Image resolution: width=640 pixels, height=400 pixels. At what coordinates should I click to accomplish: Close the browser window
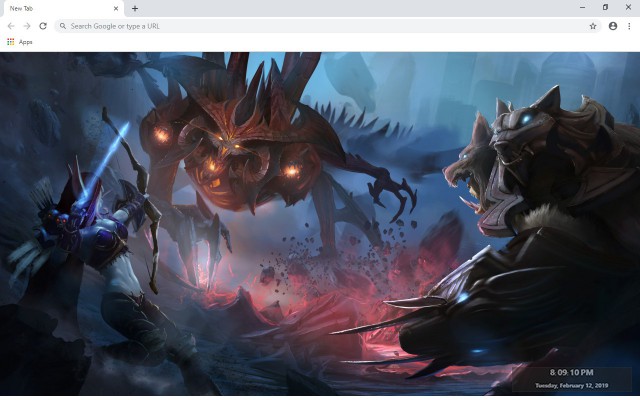pos(628,7)
